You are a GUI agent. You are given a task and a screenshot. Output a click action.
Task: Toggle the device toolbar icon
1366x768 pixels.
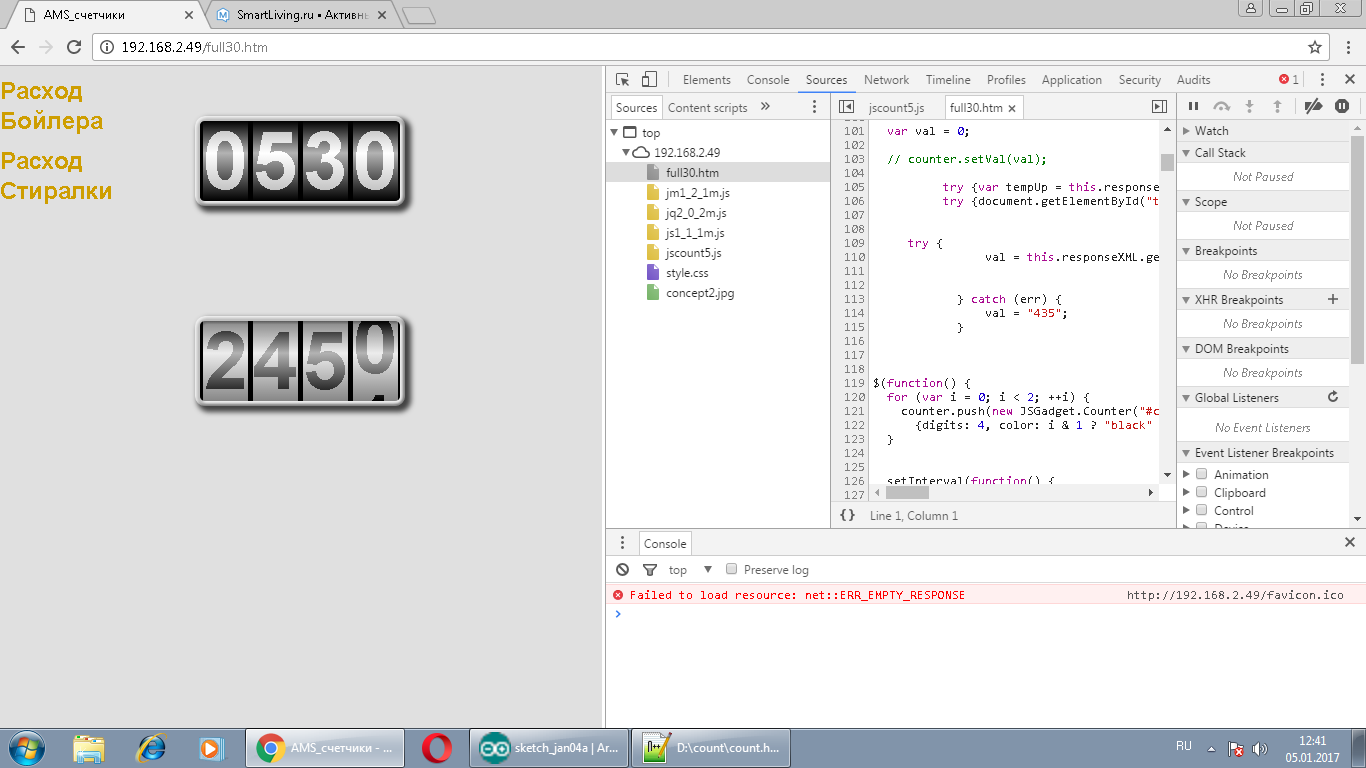point(649,80)
